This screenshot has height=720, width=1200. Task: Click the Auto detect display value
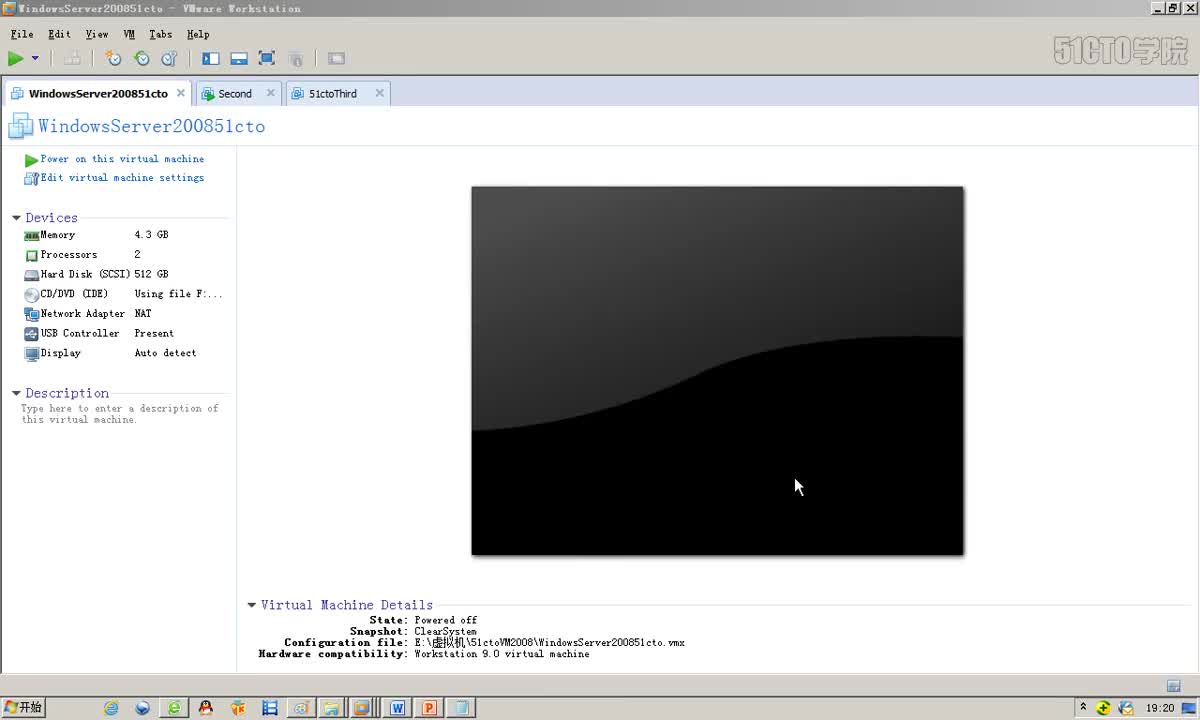pyautogui.click(x=166, y=353)
